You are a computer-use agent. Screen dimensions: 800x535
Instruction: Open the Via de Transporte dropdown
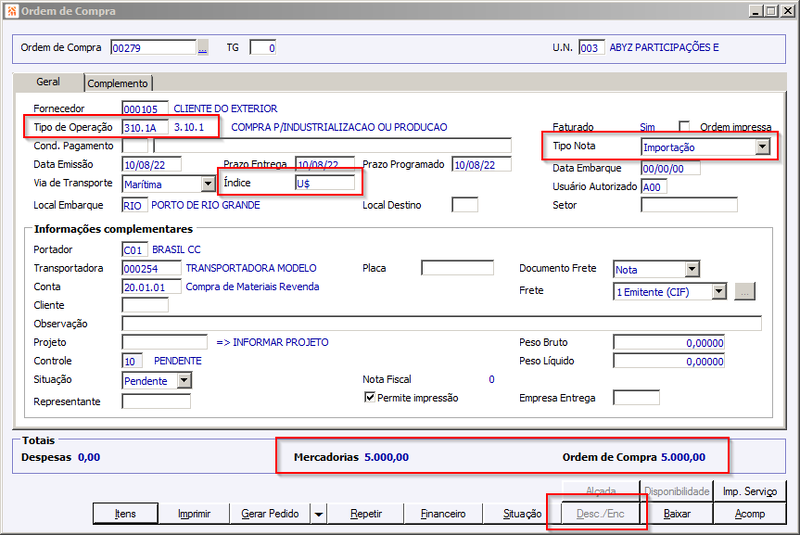[x=208, y=184]
